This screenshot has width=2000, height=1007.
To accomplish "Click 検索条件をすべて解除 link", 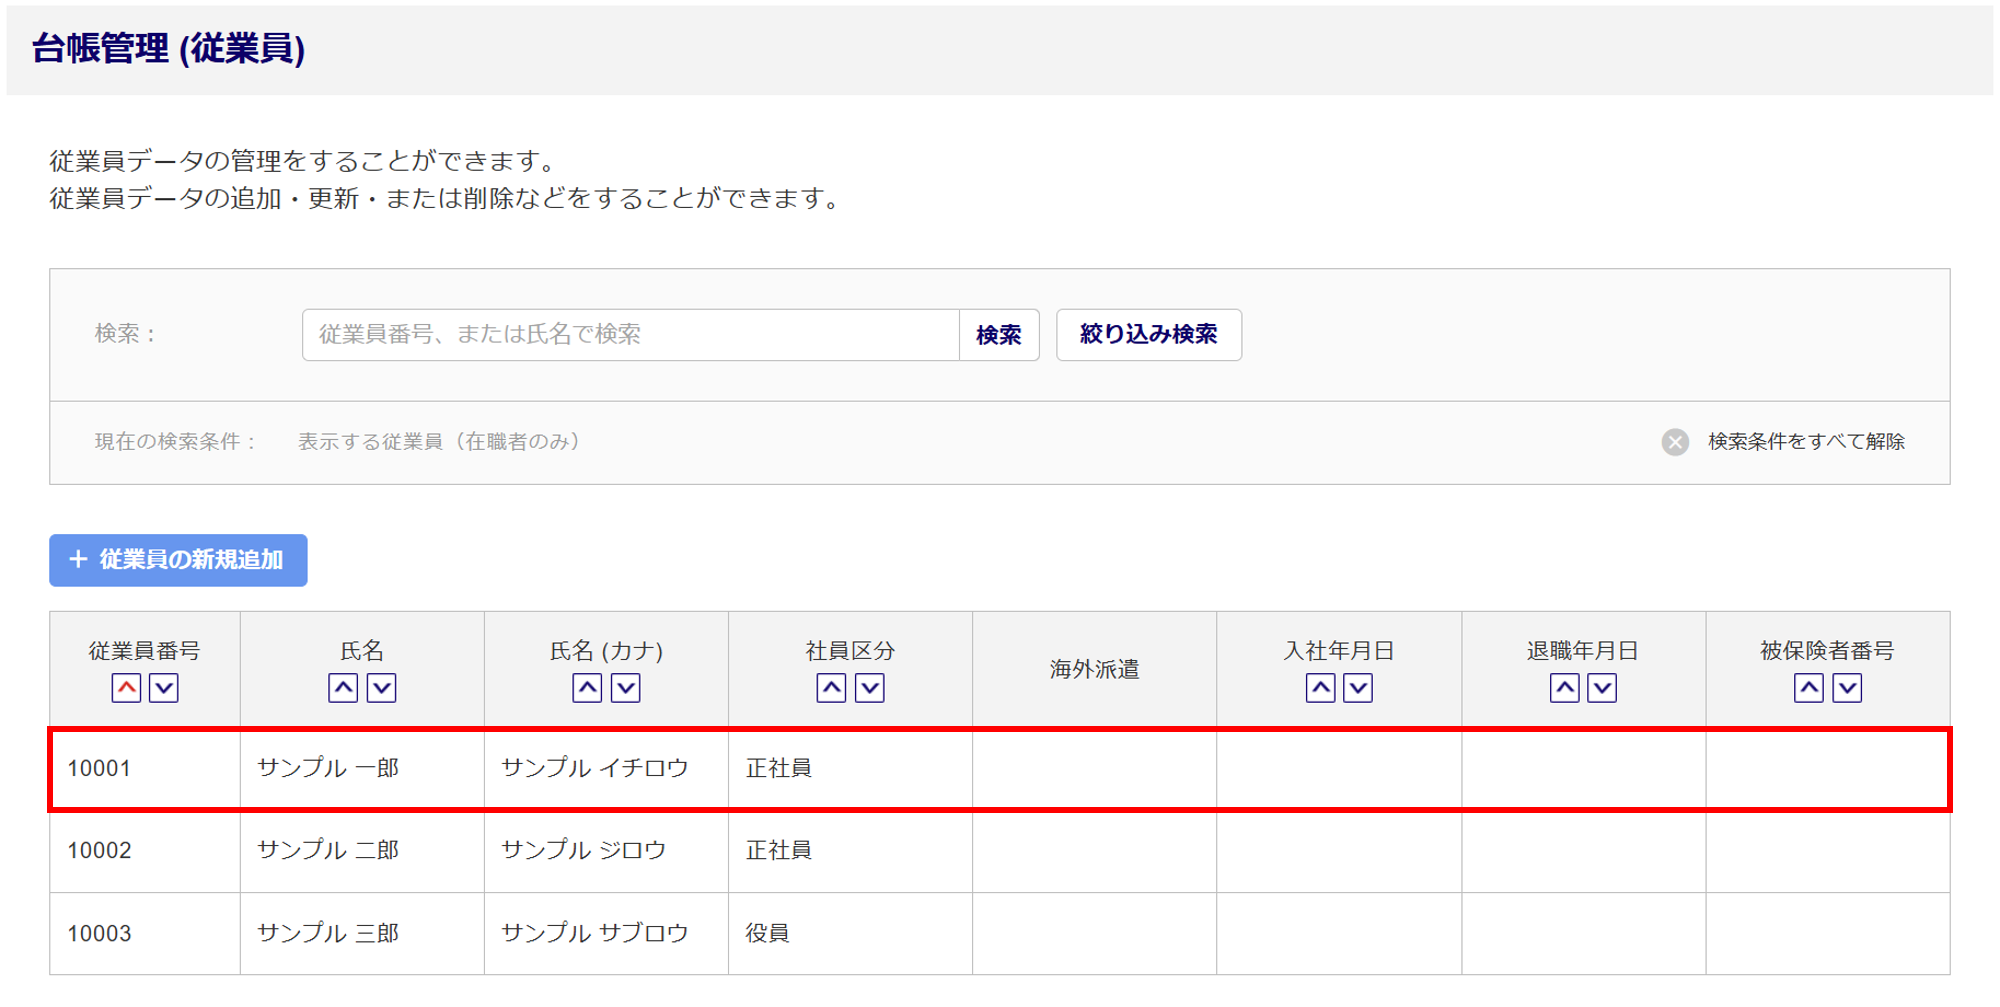I will (x=1805, y=442).
